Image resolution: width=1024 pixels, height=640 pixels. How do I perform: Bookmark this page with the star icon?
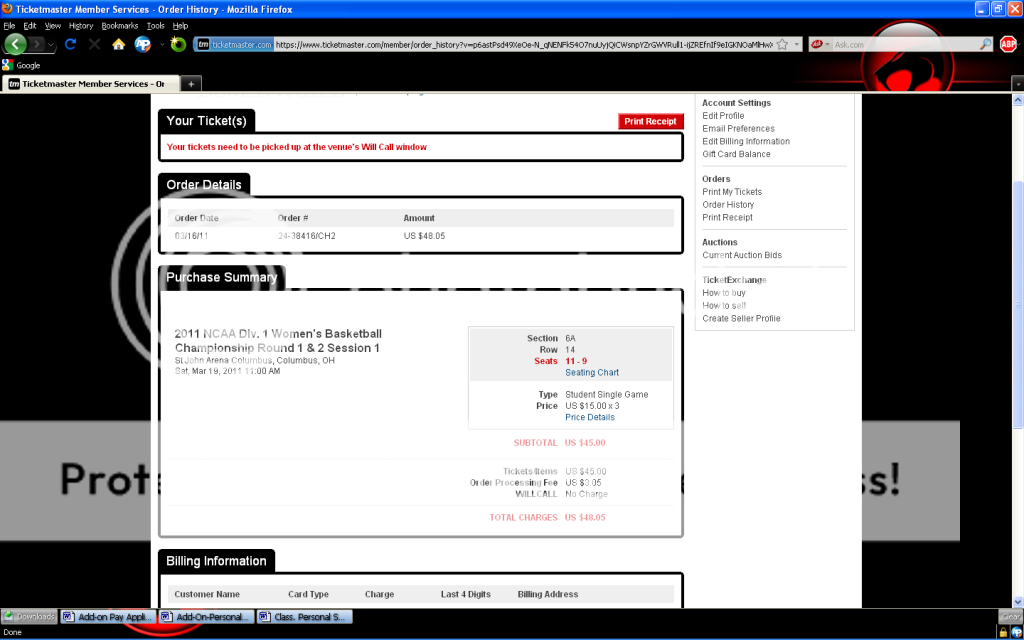(x=782, y=44)
